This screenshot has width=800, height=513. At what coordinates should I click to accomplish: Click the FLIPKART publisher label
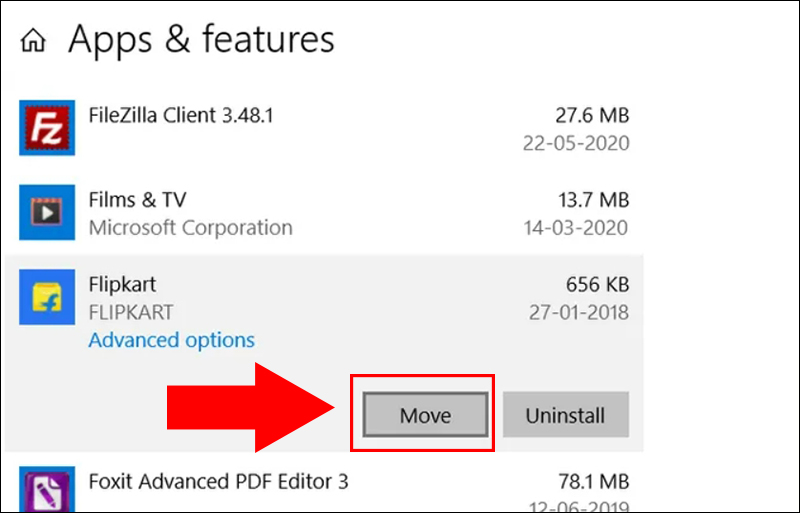point(131,313)
